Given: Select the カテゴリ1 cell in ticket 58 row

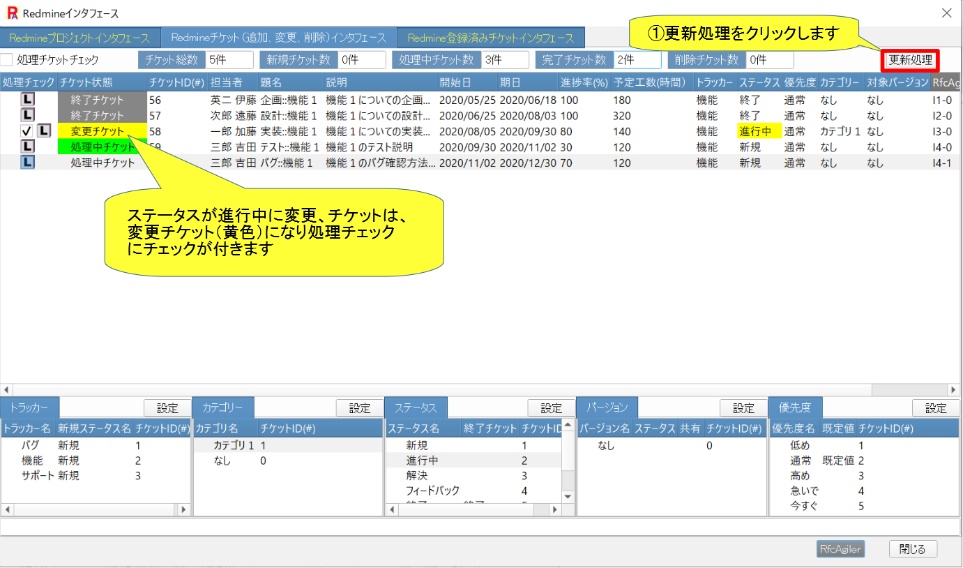Looking at the screenshot, I should tap(840, 131).
